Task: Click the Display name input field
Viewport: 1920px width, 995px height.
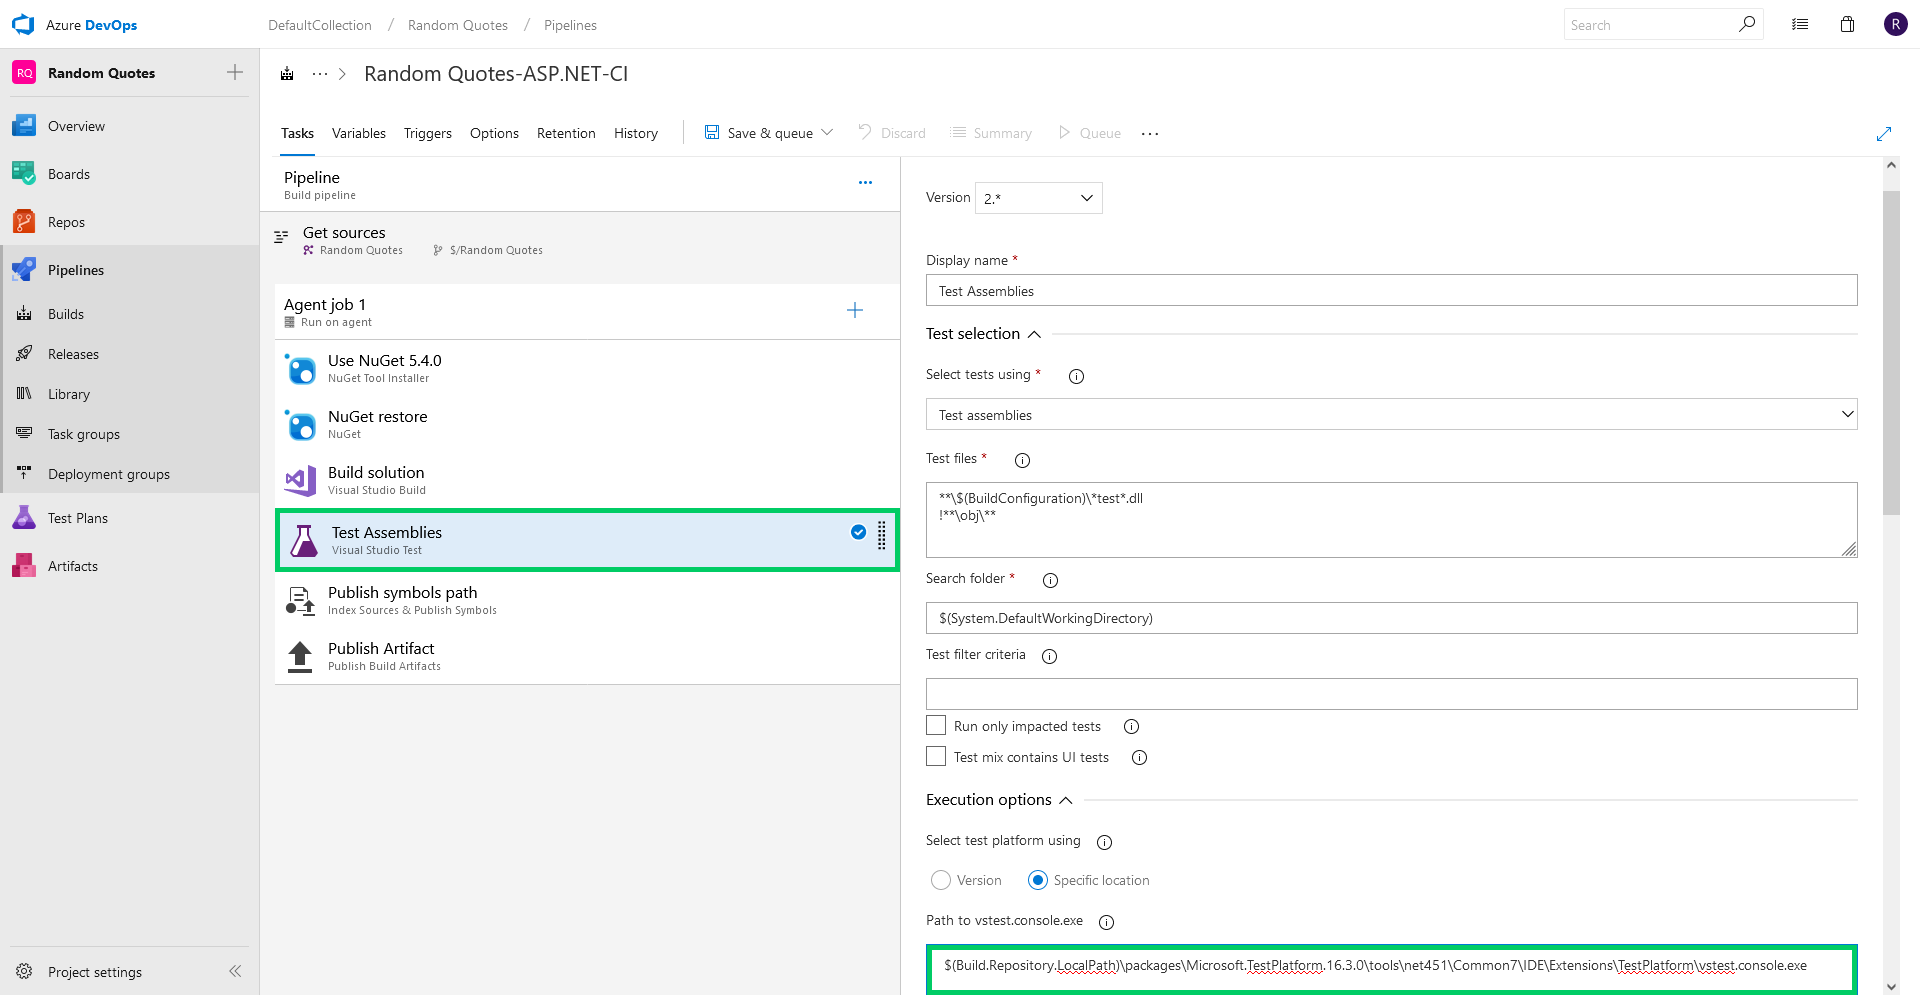Action: pyautogui.click(x=1391, y=290)
